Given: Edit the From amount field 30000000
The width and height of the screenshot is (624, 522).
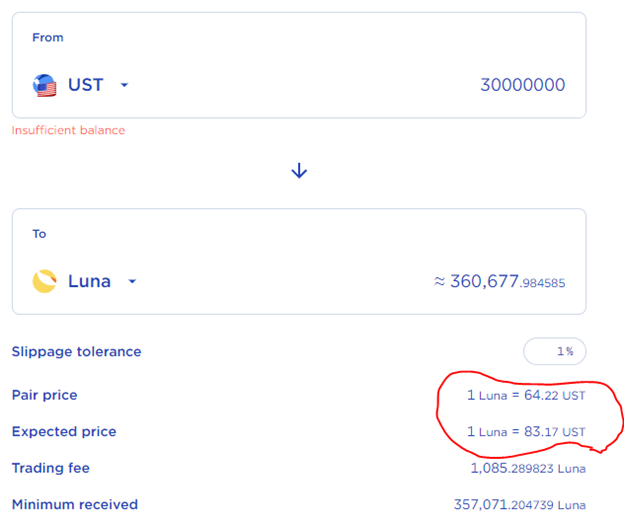Looking at the screenshot, I should click(x=523, y=85).
